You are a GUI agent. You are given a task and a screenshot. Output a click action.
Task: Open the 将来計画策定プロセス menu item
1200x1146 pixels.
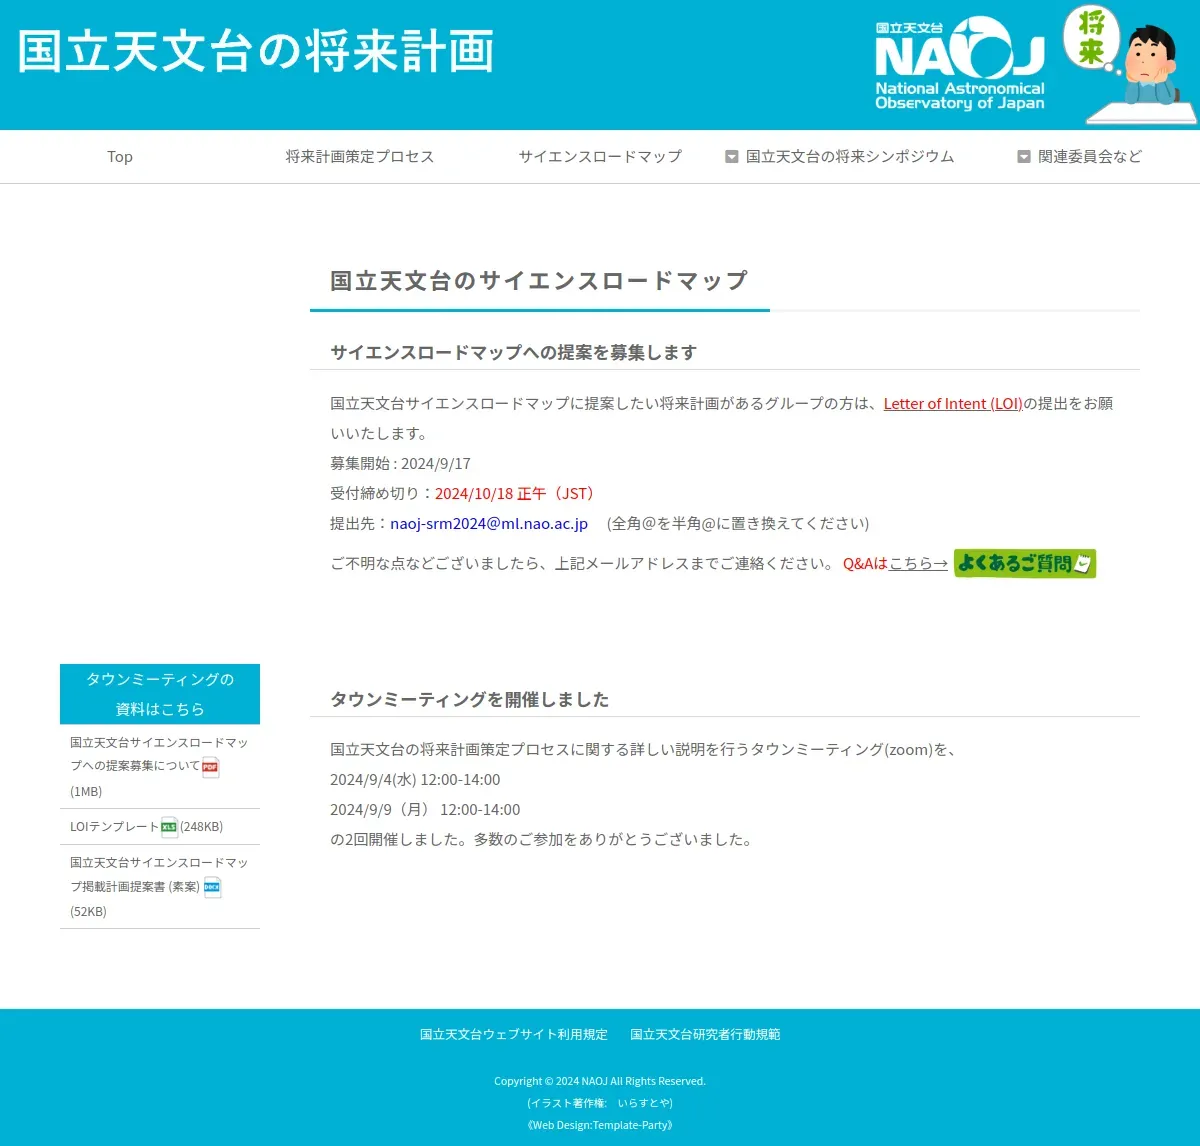pos(360,157)
